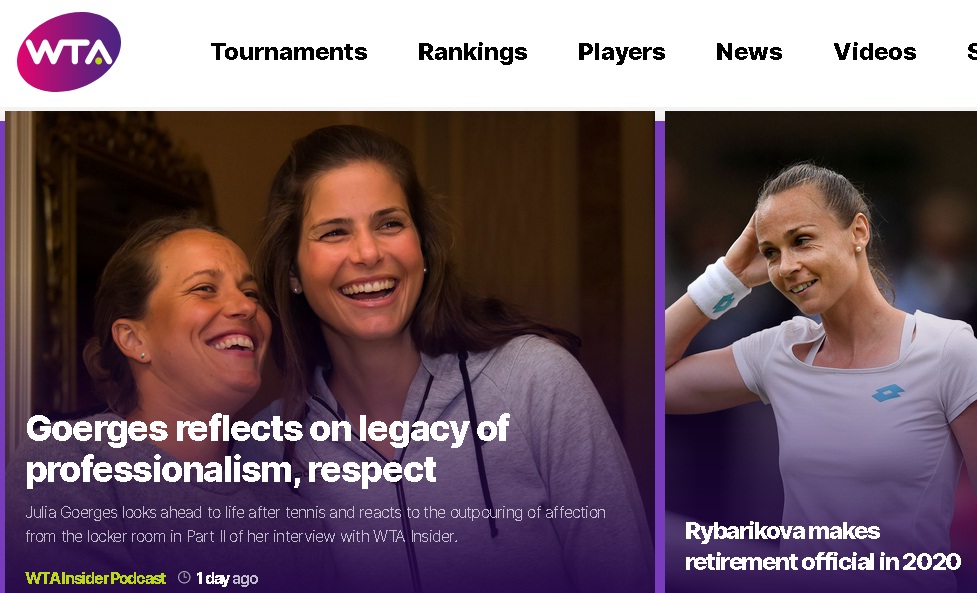Click the Julia Goerges article summary text
Image resolution: width=977 pixels, height=593 pixels.
[x=315, y=524]
